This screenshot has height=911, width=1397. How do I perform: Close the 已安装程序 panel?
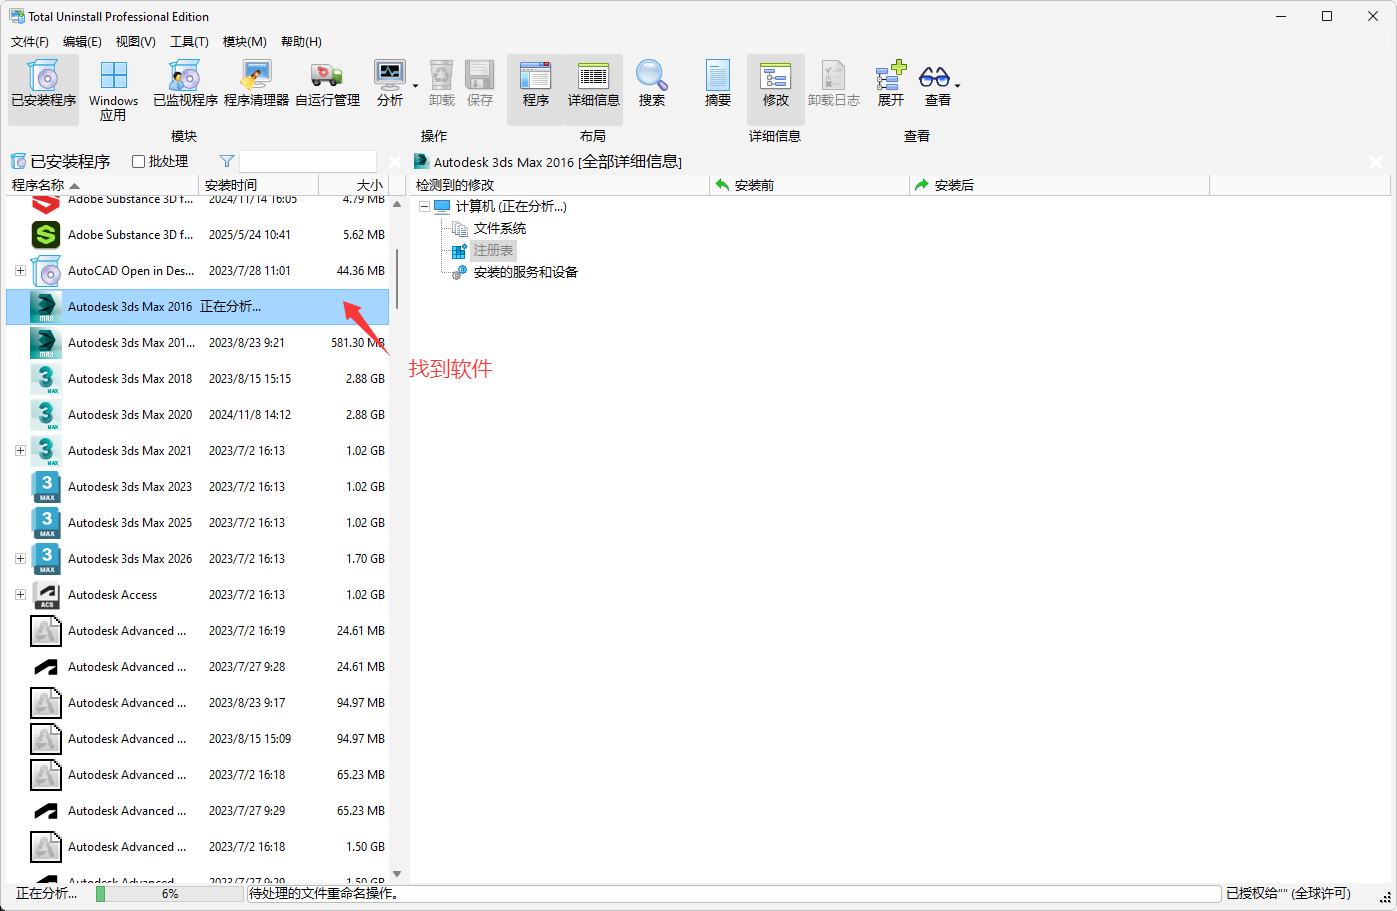pos(395,161)
